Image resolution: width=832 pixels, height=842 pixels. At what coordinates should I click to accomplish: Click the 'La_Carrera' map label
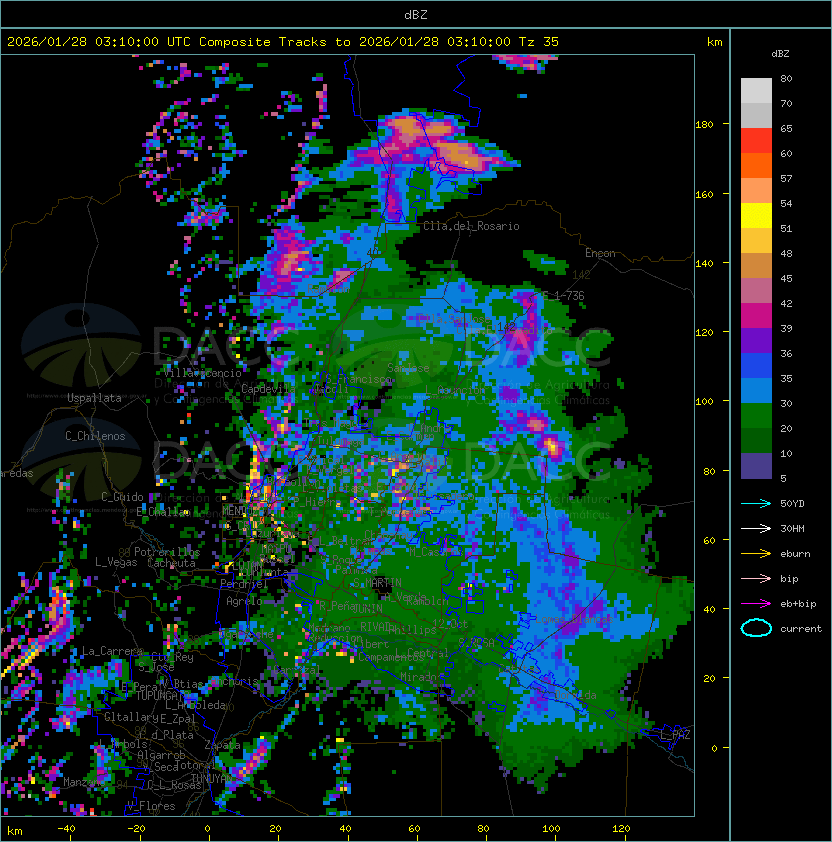pos(112,651)
